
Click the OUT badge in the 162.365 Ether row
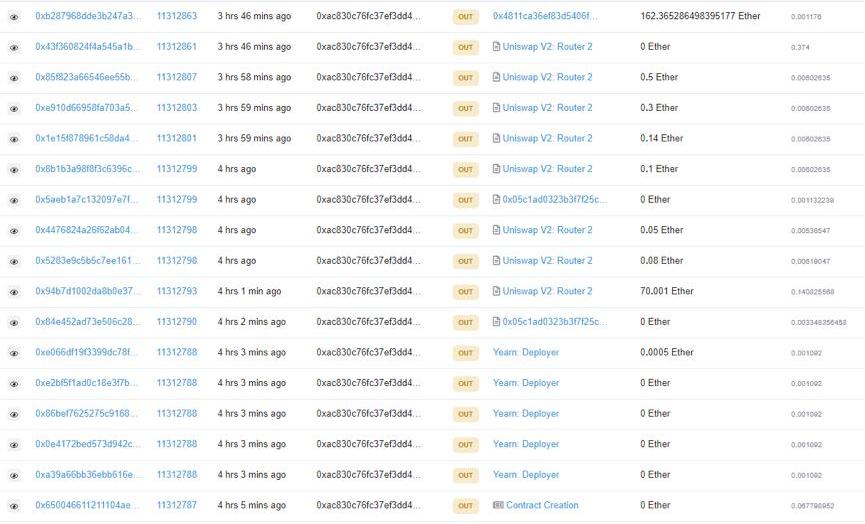point(465,17)
